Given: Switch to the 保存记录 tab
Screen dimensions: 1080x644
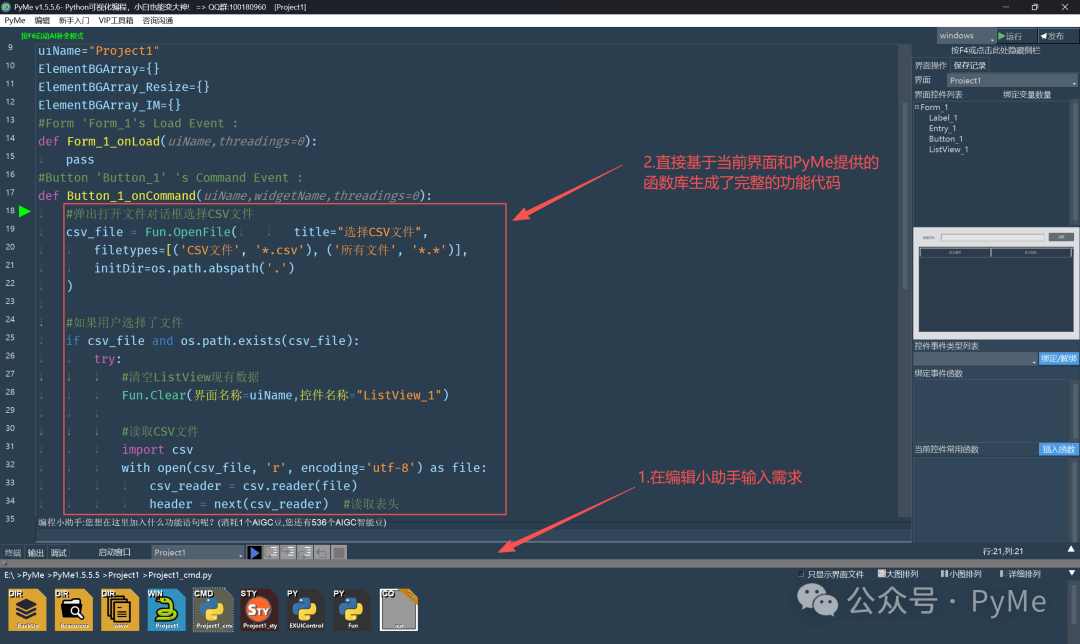Looking at the screenshot, I should [969, 66].
